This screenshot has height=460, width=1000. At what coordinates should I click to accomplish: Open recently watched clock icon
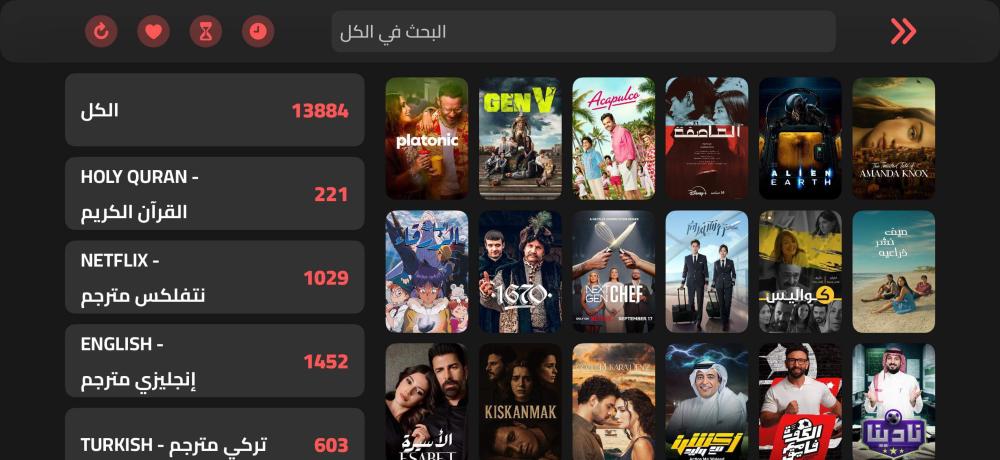coord(258,31)
